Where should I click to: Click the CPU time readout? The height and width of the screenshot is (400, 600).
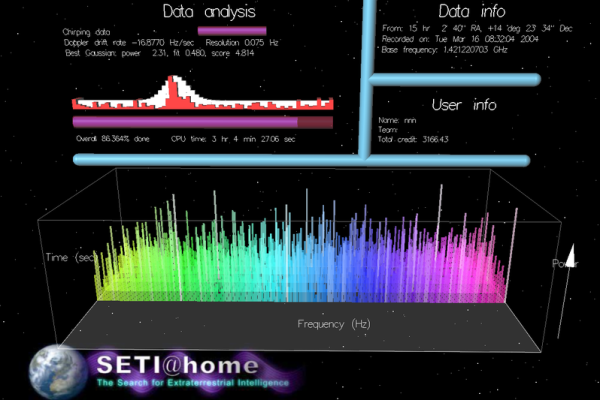click(x=233, y=139)
